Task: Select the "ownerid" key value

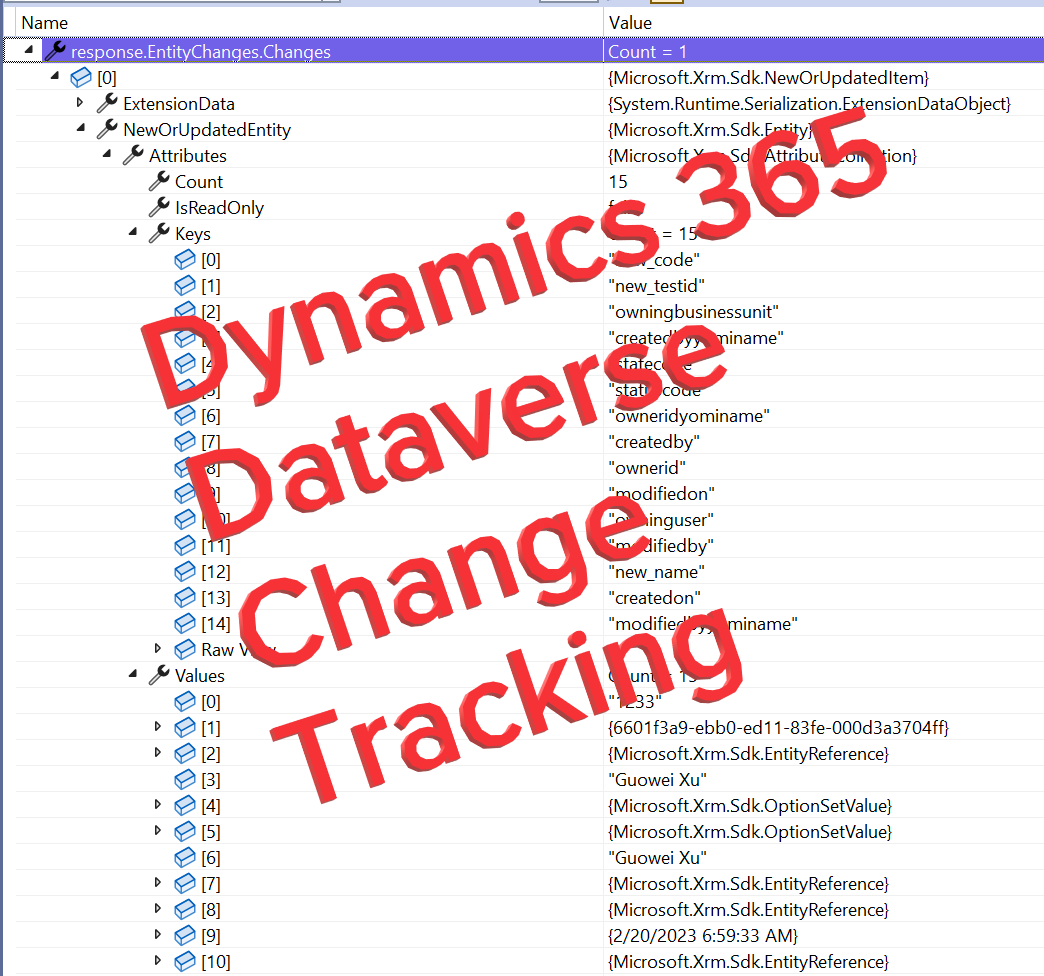Action: tap(647, 467)
